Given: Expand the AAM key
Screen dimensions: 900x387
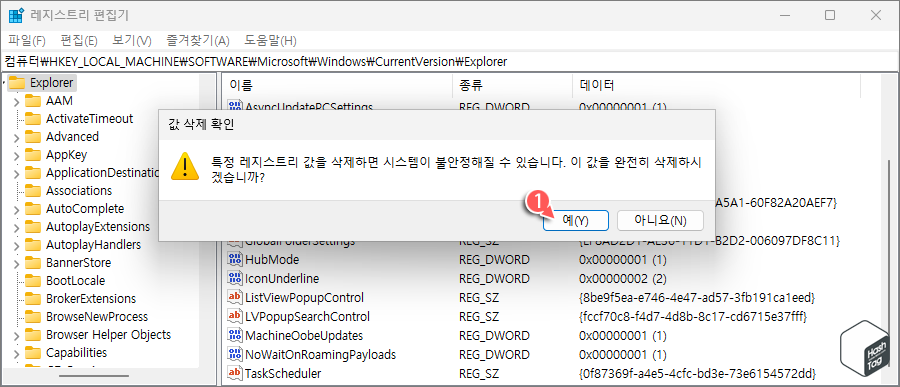Looking at the screenshot, I should (x=16, y=101).
